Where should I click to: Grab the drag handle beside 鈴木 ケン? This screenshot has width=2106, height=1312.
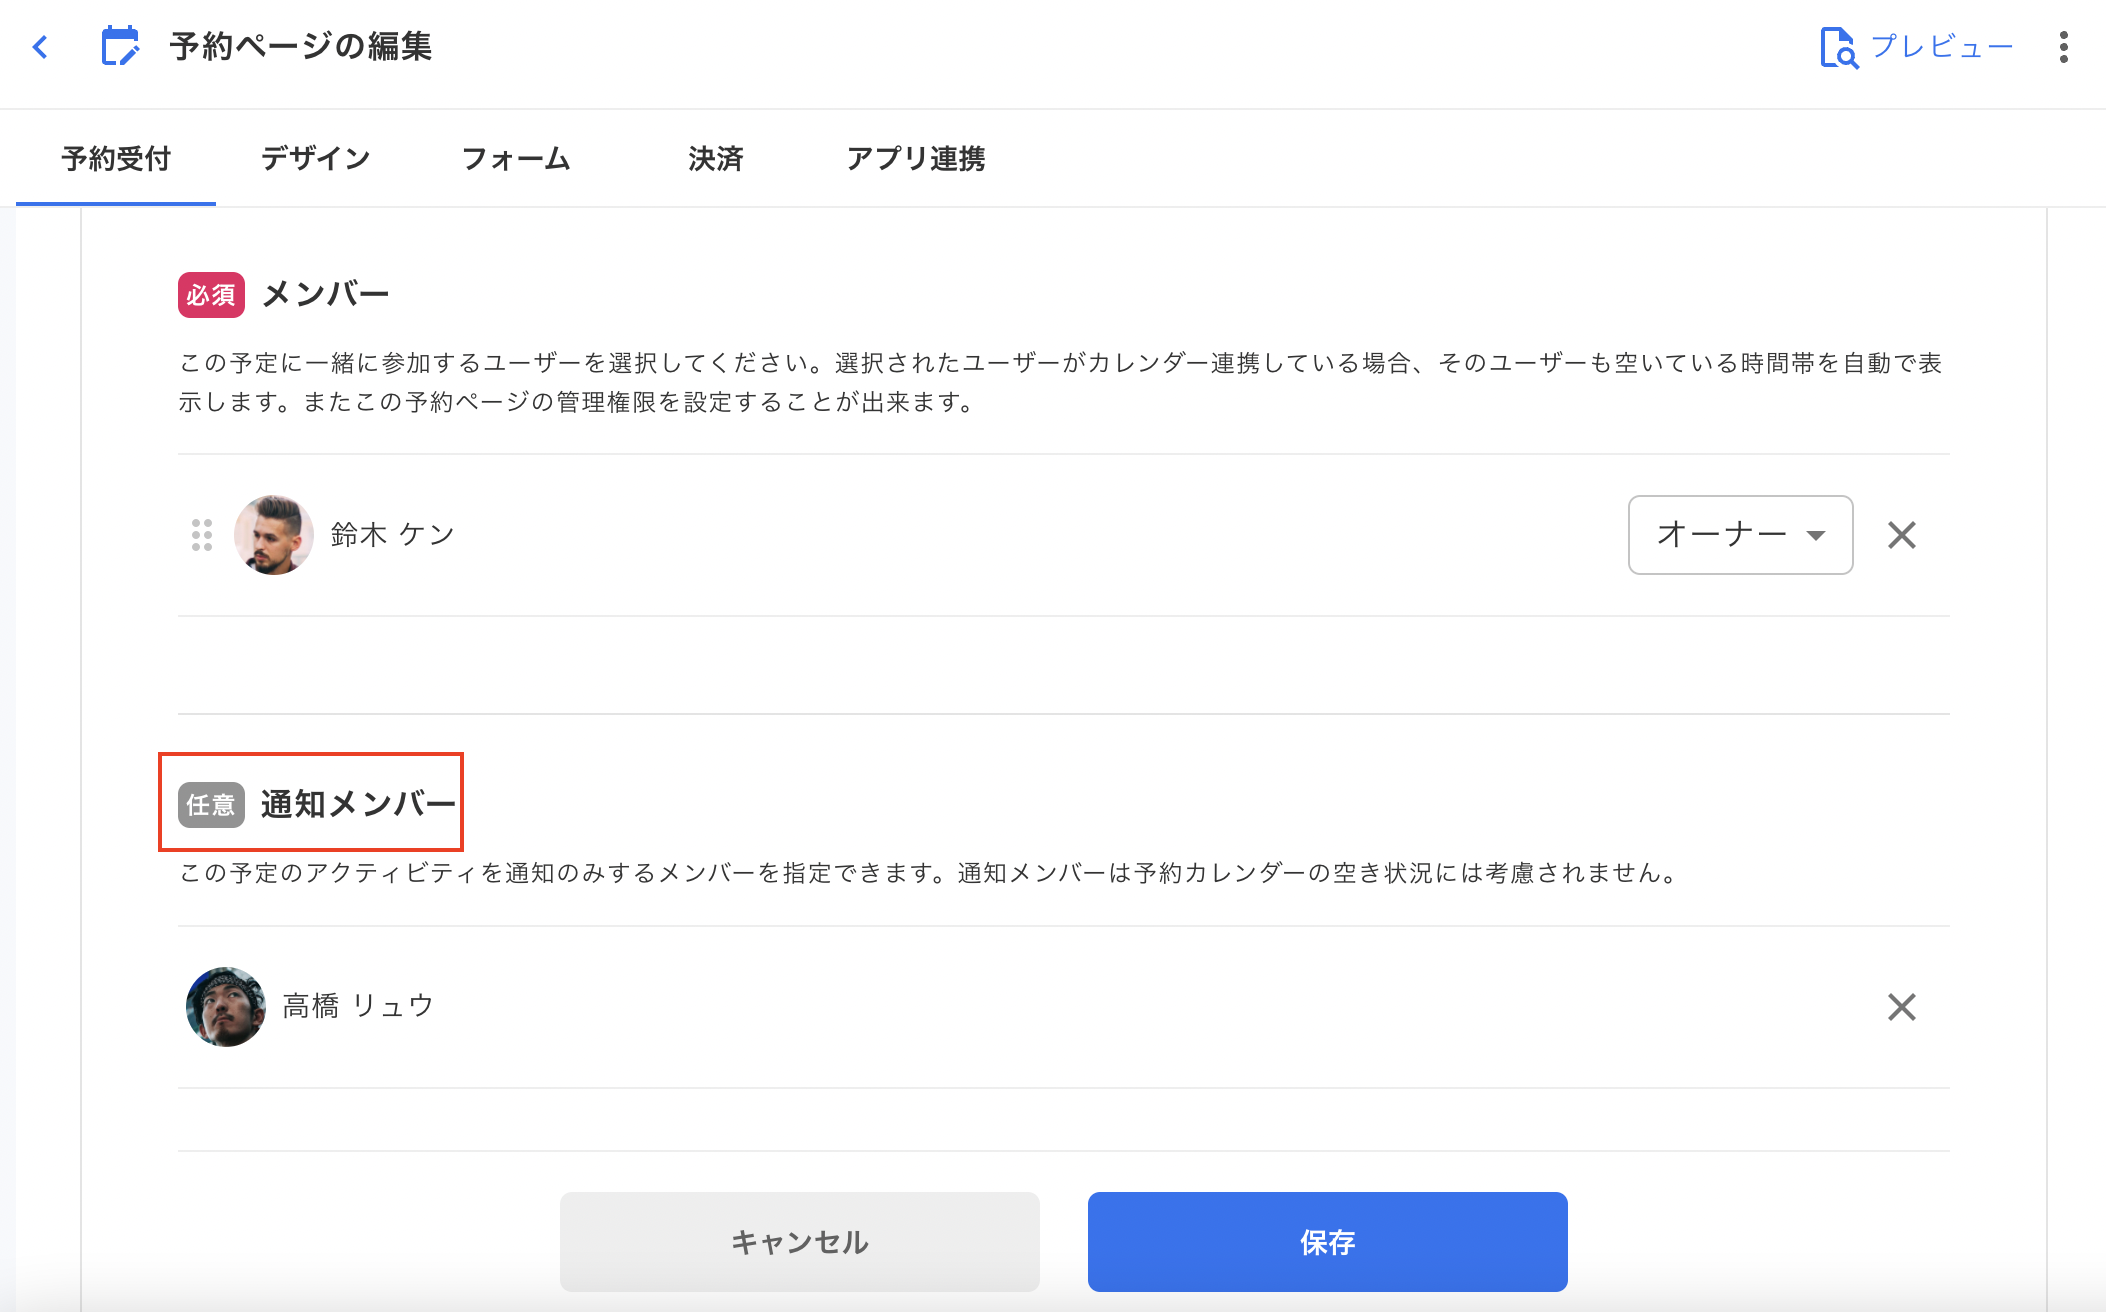(202, 535)
